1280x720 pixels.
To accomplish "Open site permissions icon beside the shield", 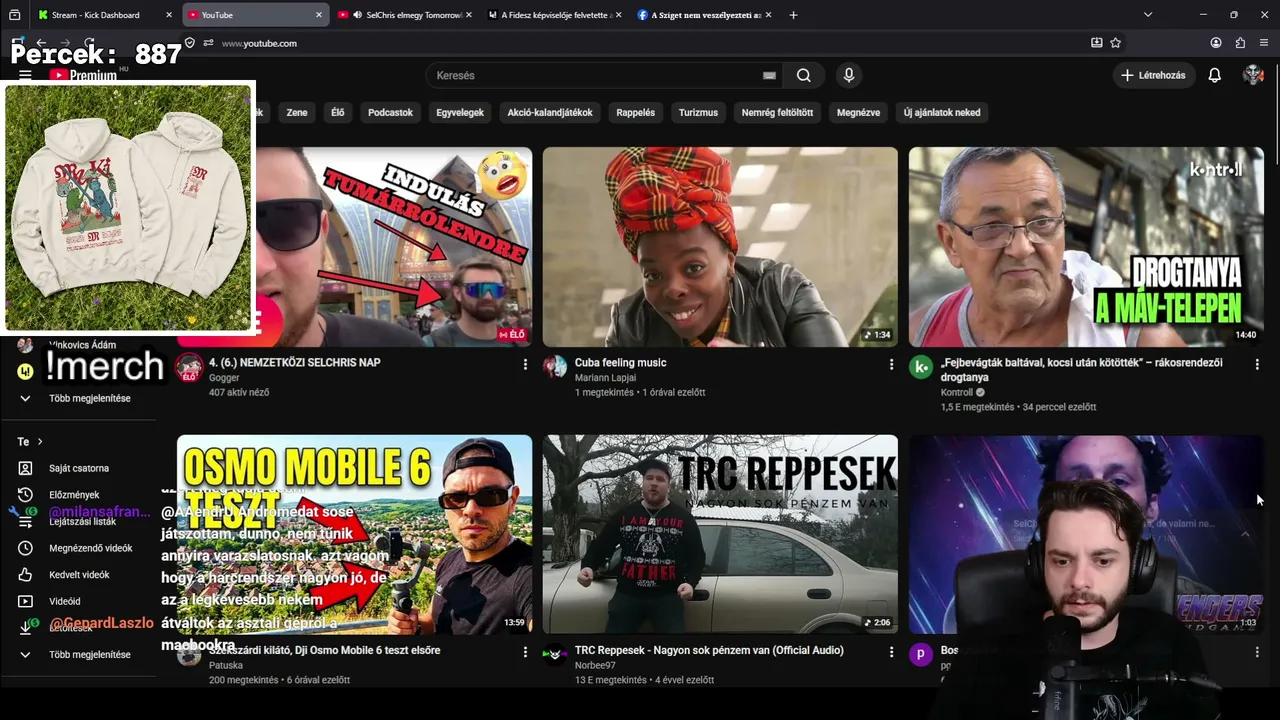I will [x=208, y=43].
